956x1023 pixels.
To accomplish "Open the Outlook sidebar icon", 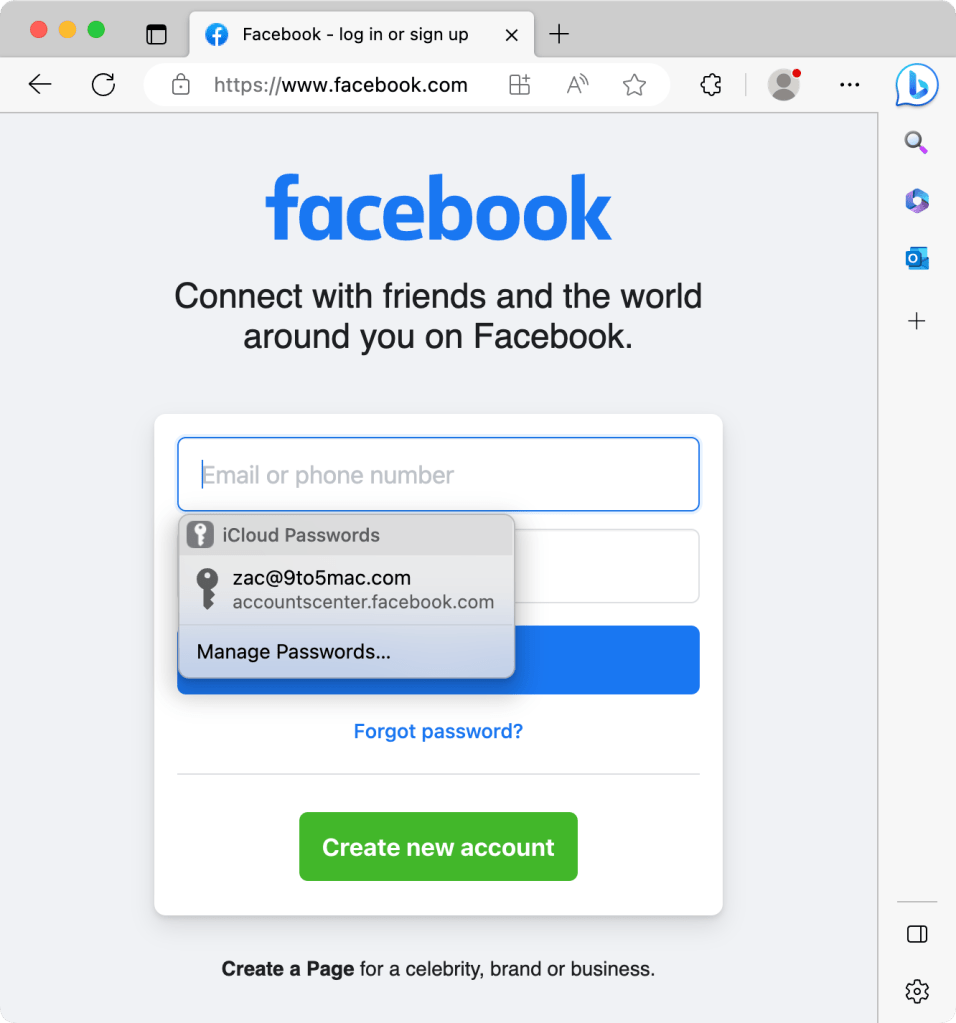I will pos(917,258).
